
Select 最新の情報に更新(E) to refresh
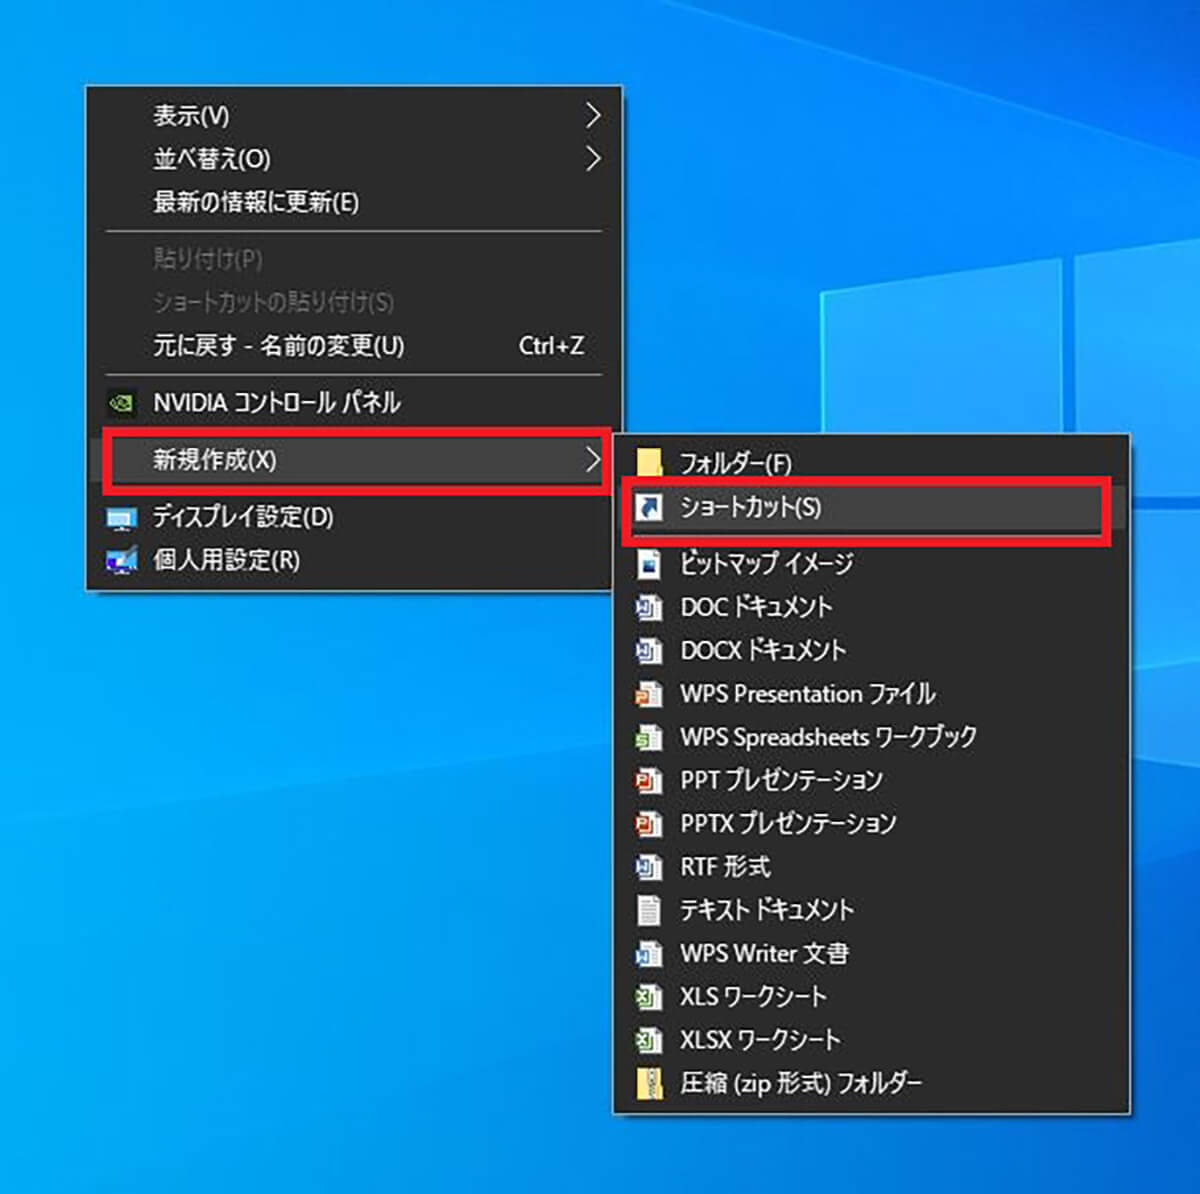pyautogui.click(x=255, y=203)
